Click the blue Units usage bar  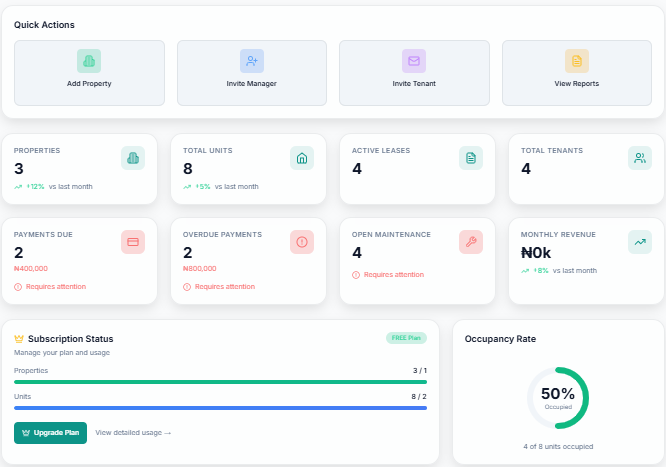[220, 408]
